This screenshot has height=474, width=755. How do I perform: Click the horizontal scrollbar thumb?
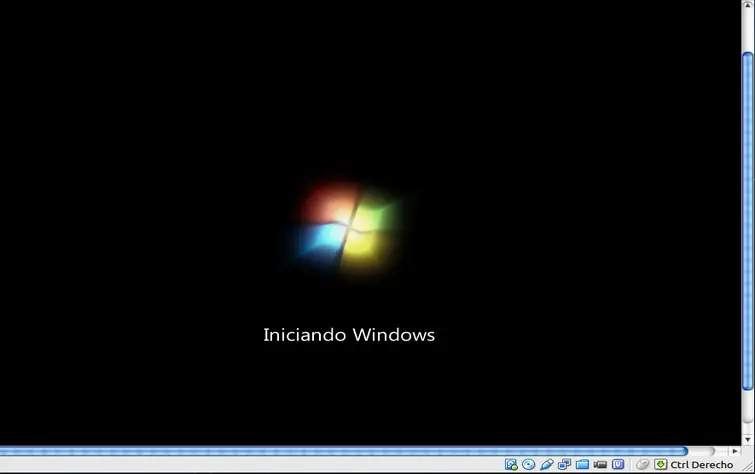tap(344, 451)
